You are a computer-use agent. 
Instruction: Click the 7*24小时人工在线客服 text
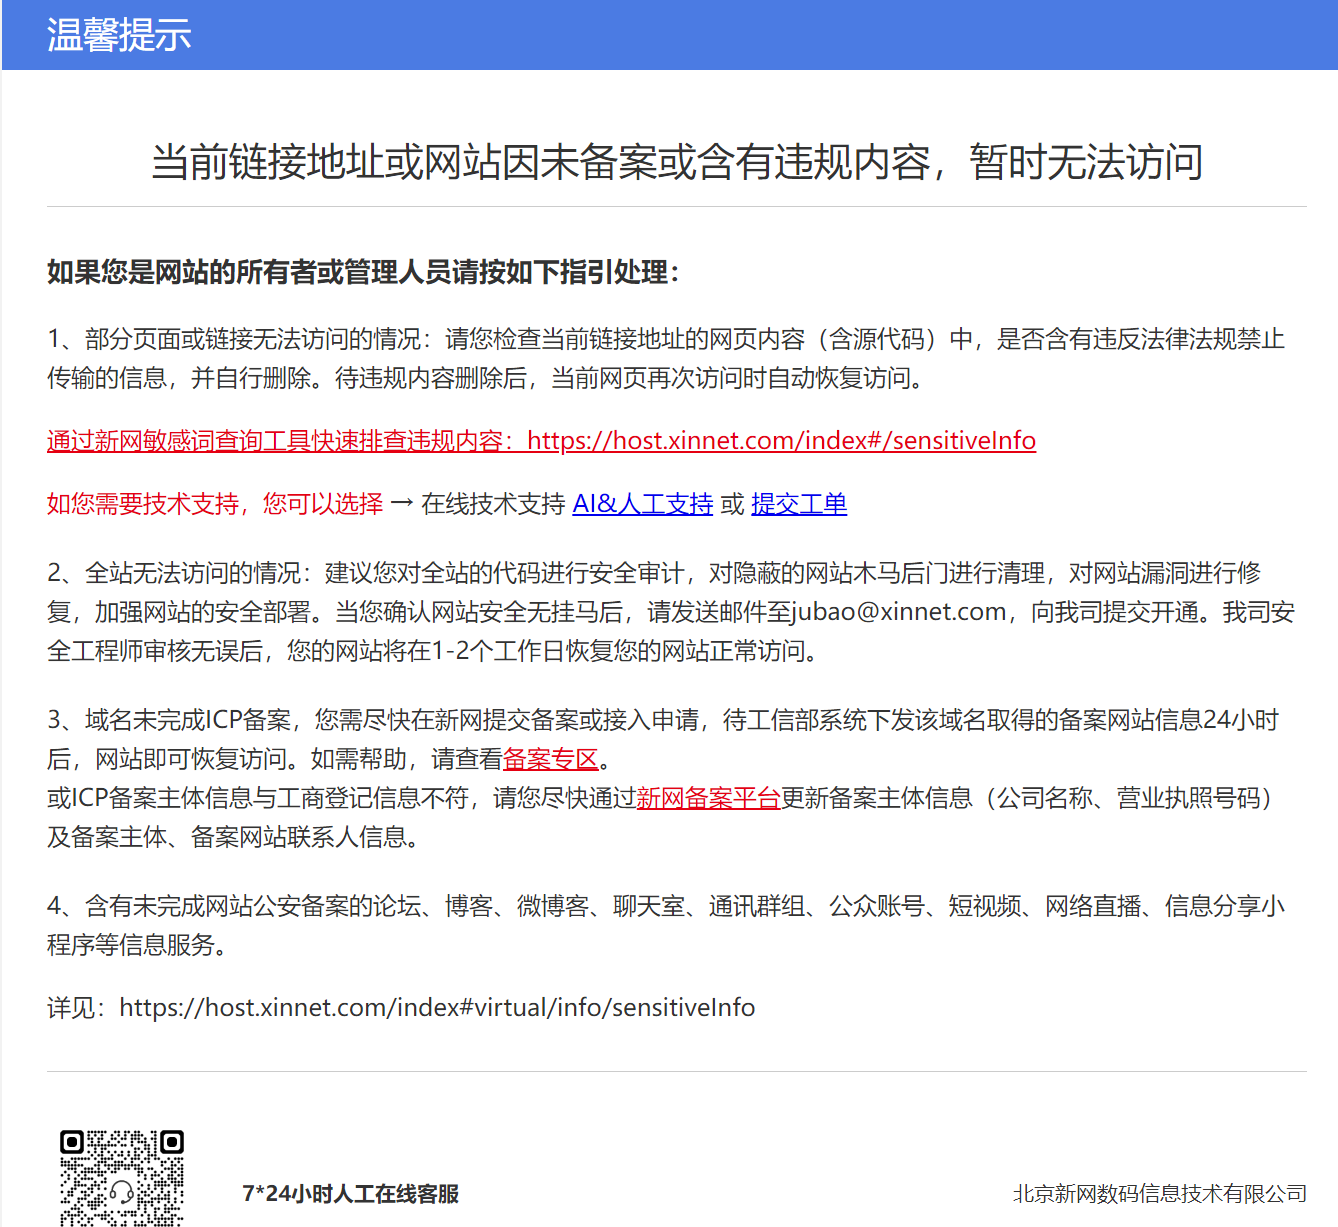pyautogui.click(x=350, y=1194)
